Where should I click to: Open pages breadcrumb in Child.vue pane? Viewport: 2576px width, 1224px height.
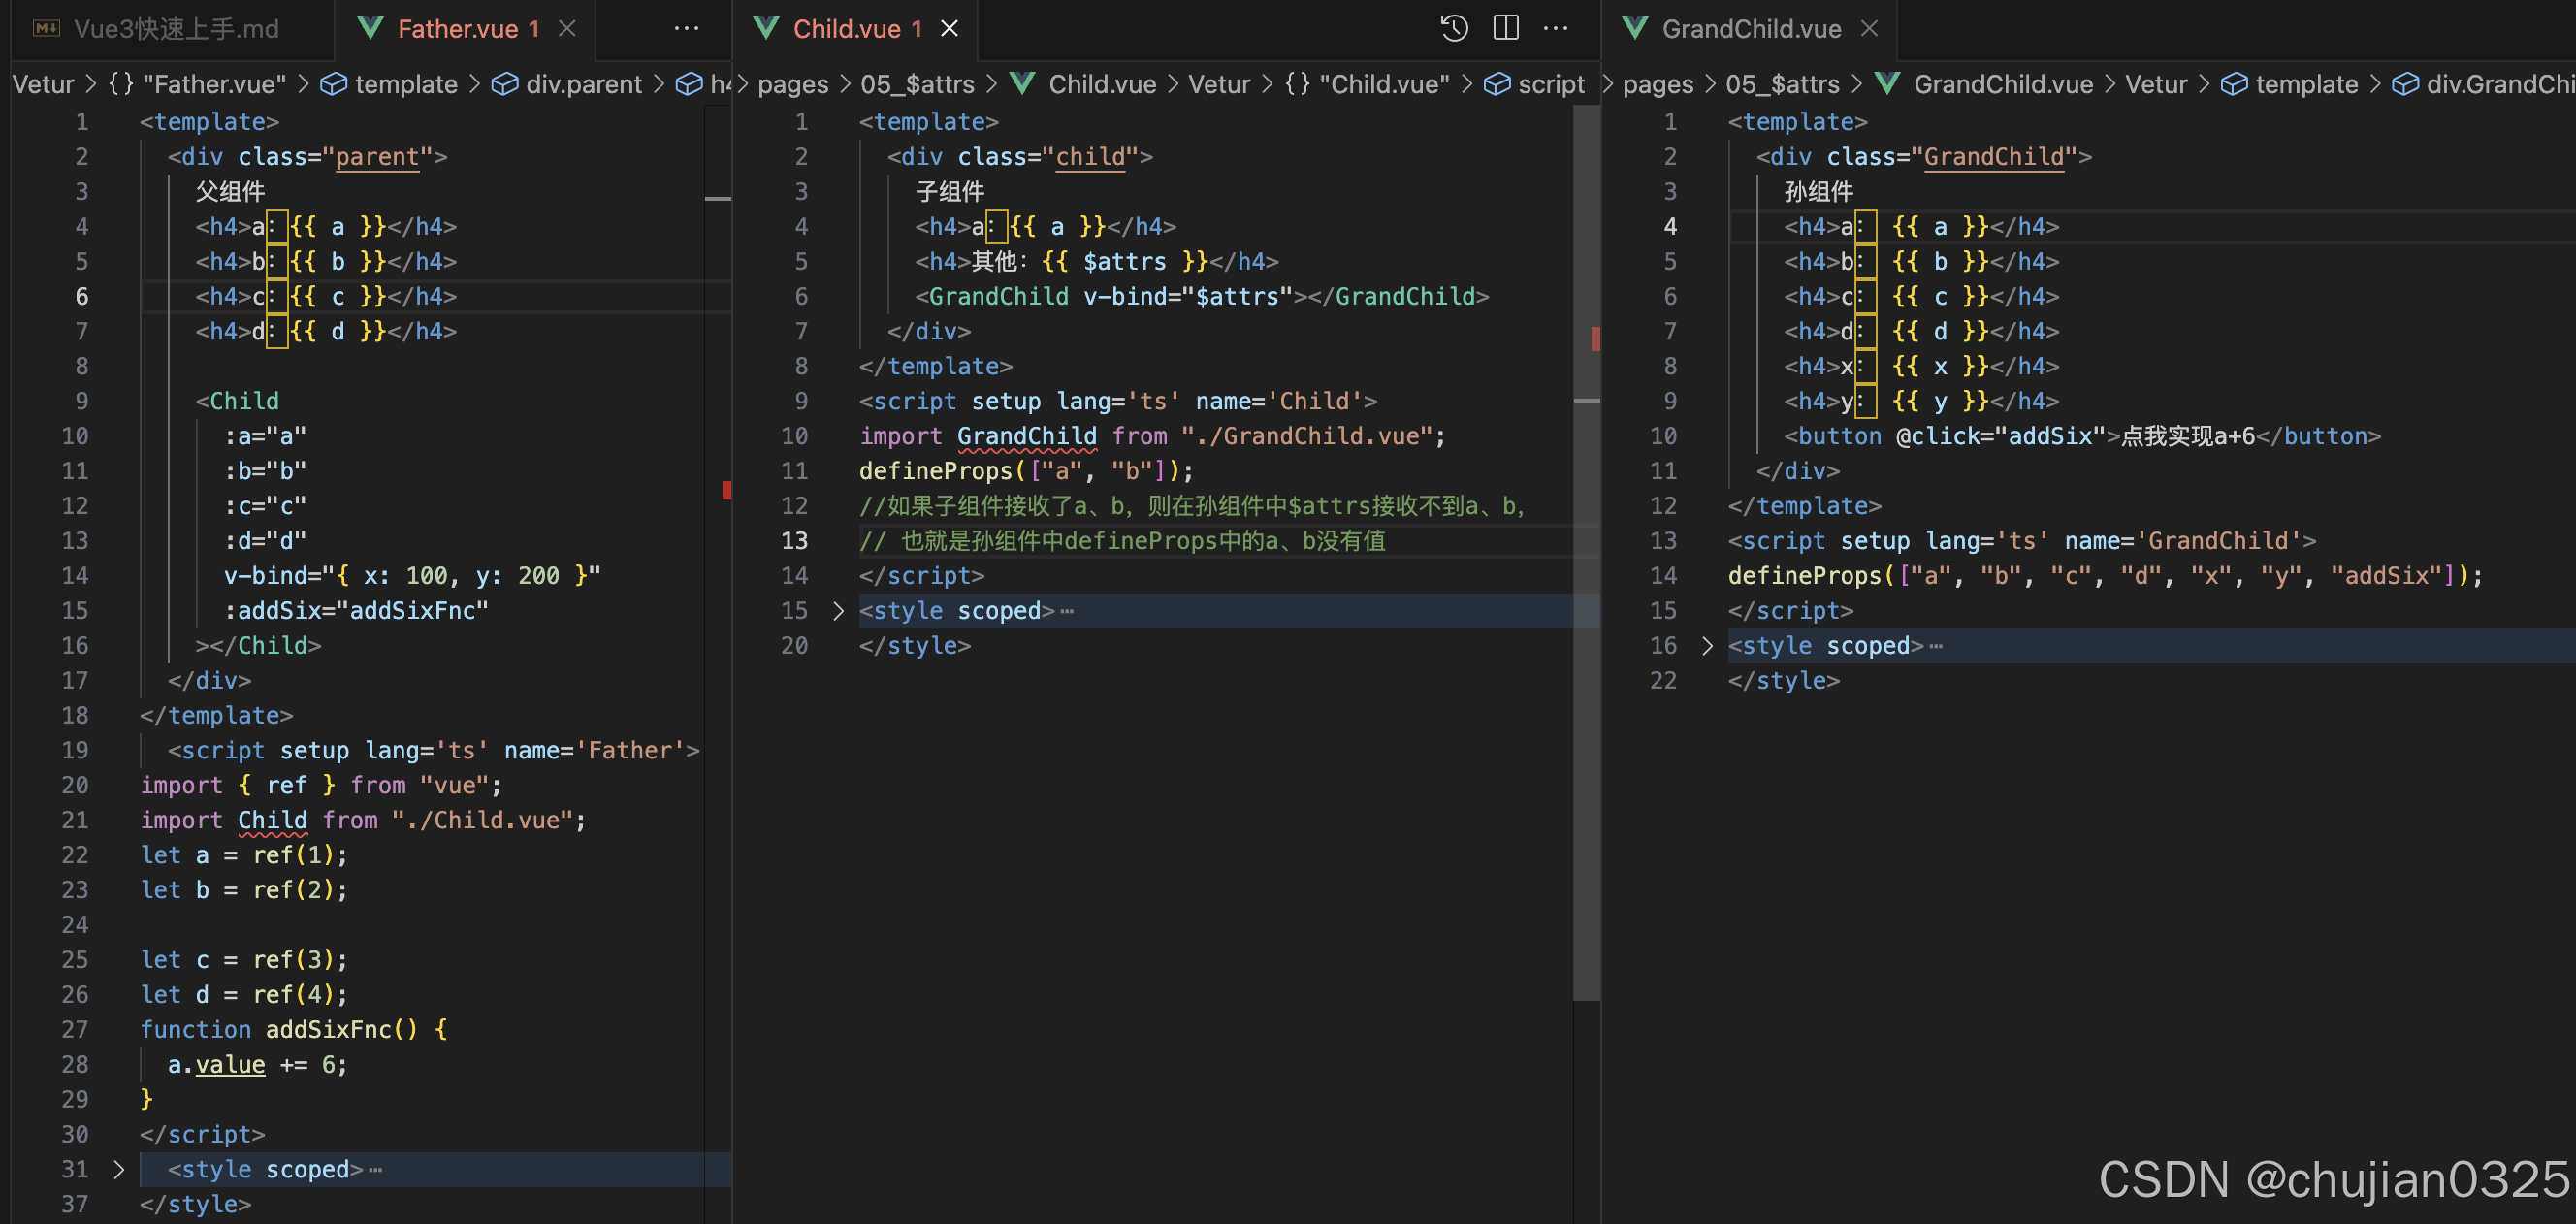[x=793, y=84]
